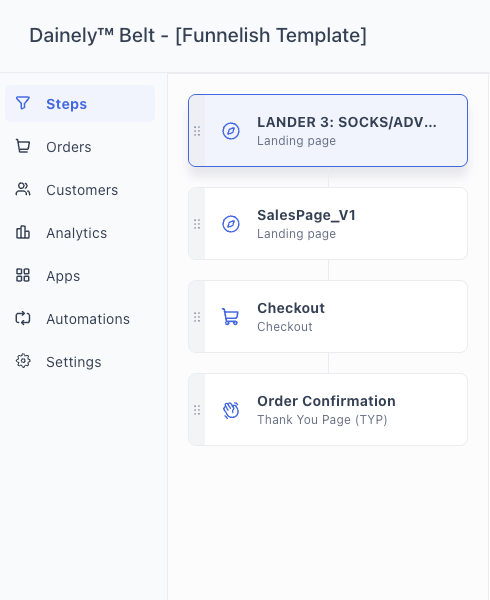490x600 pixels.
Task: Click the drag handle on LANDER 3 step
Action: point(197,131)
